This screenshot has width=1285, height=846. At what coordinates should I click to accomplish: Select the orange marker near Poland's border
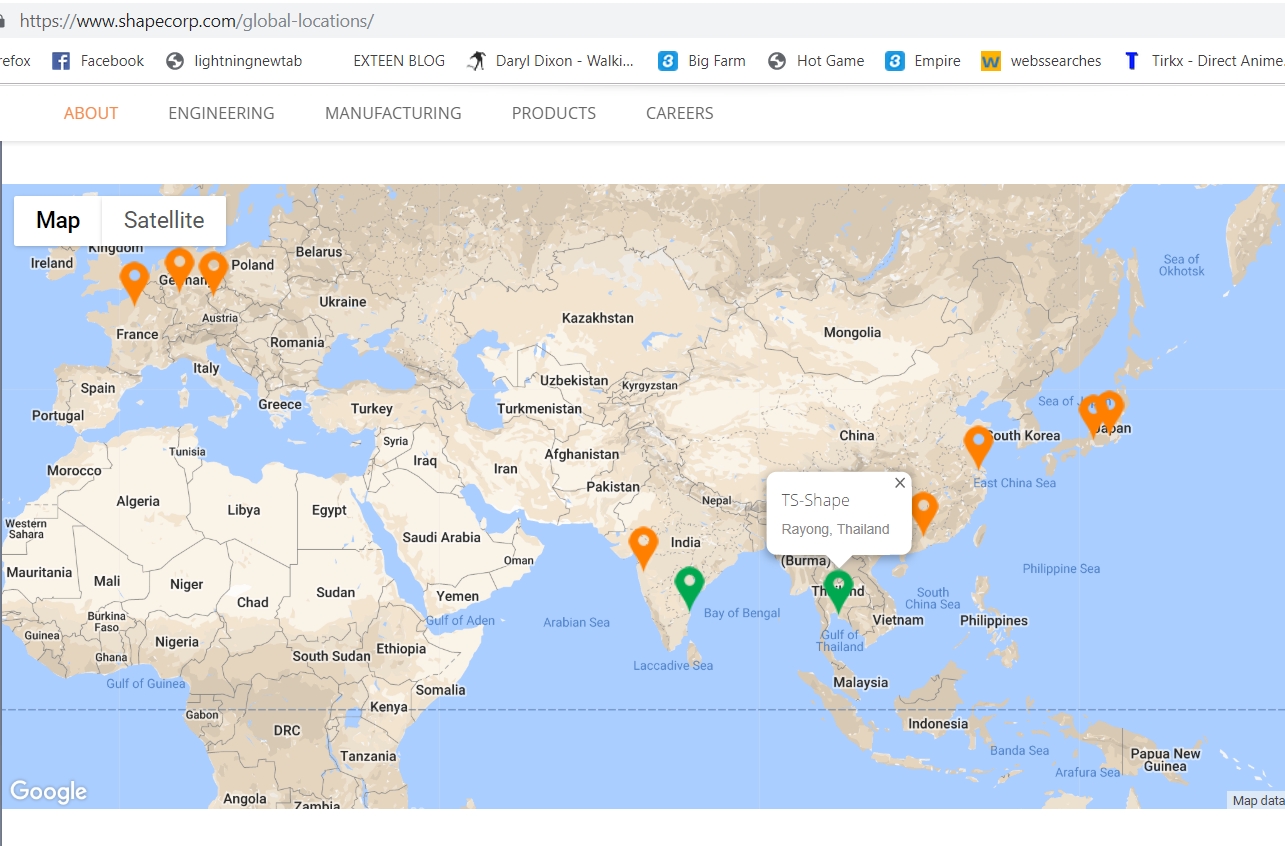click(213, 270)
